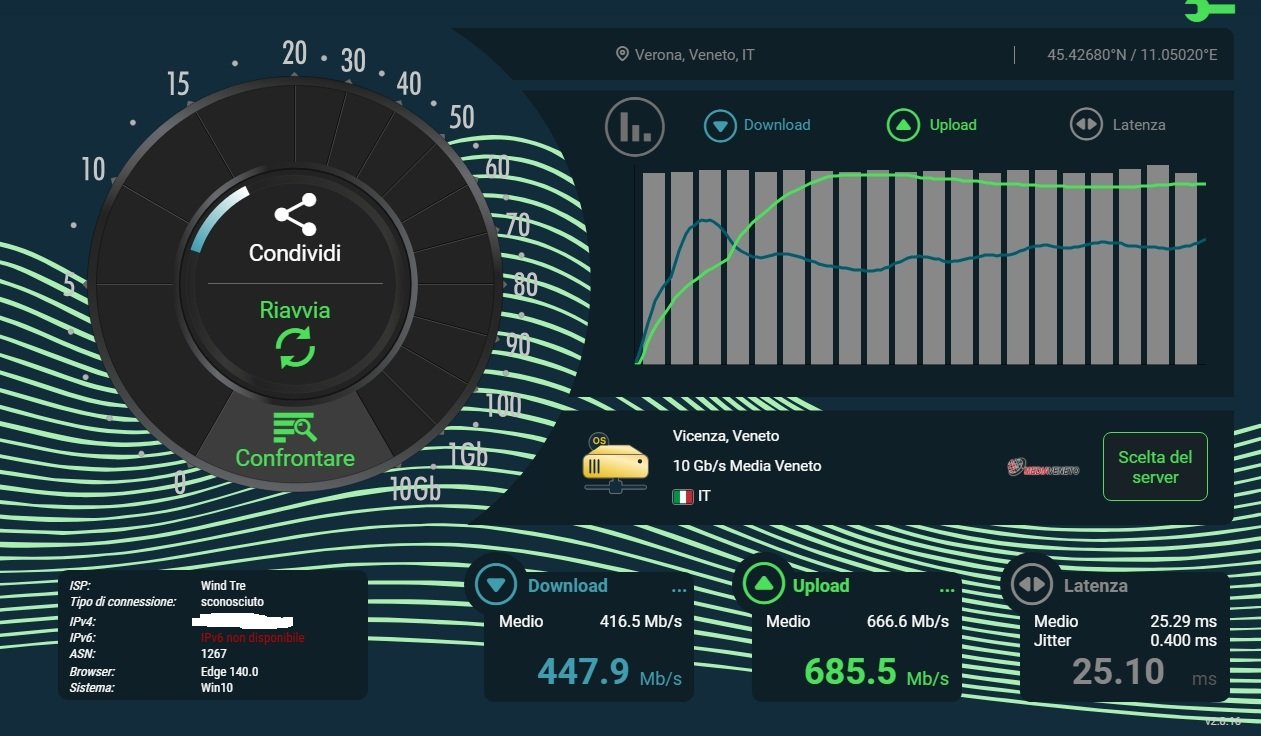Click the location pin icon beside Verona
1261x736 pixels.
click(x=622, y=54)
